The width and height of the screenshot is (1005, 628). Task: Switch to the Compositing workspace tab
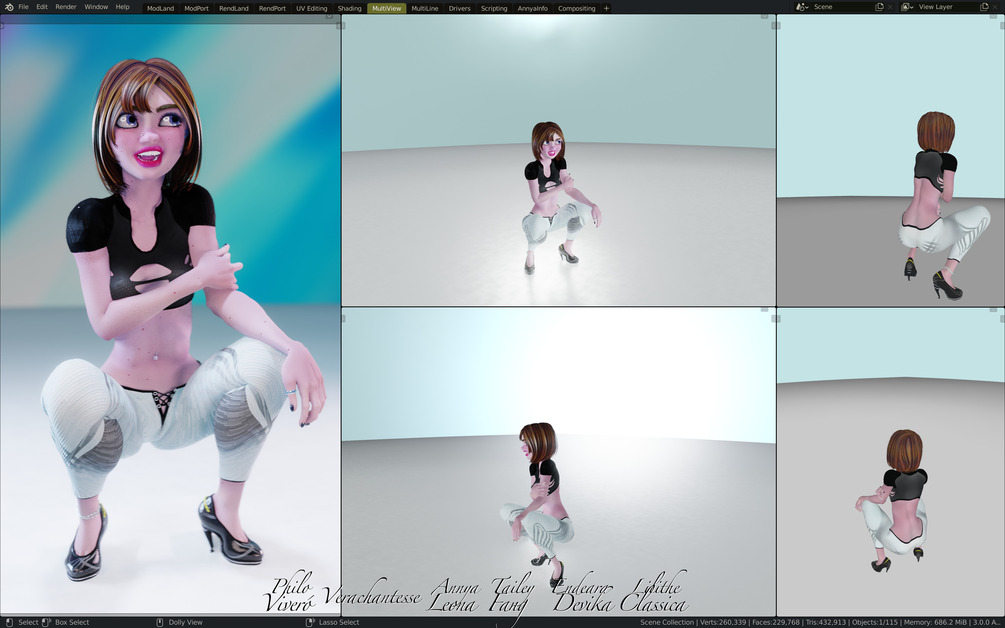point(576,8)
